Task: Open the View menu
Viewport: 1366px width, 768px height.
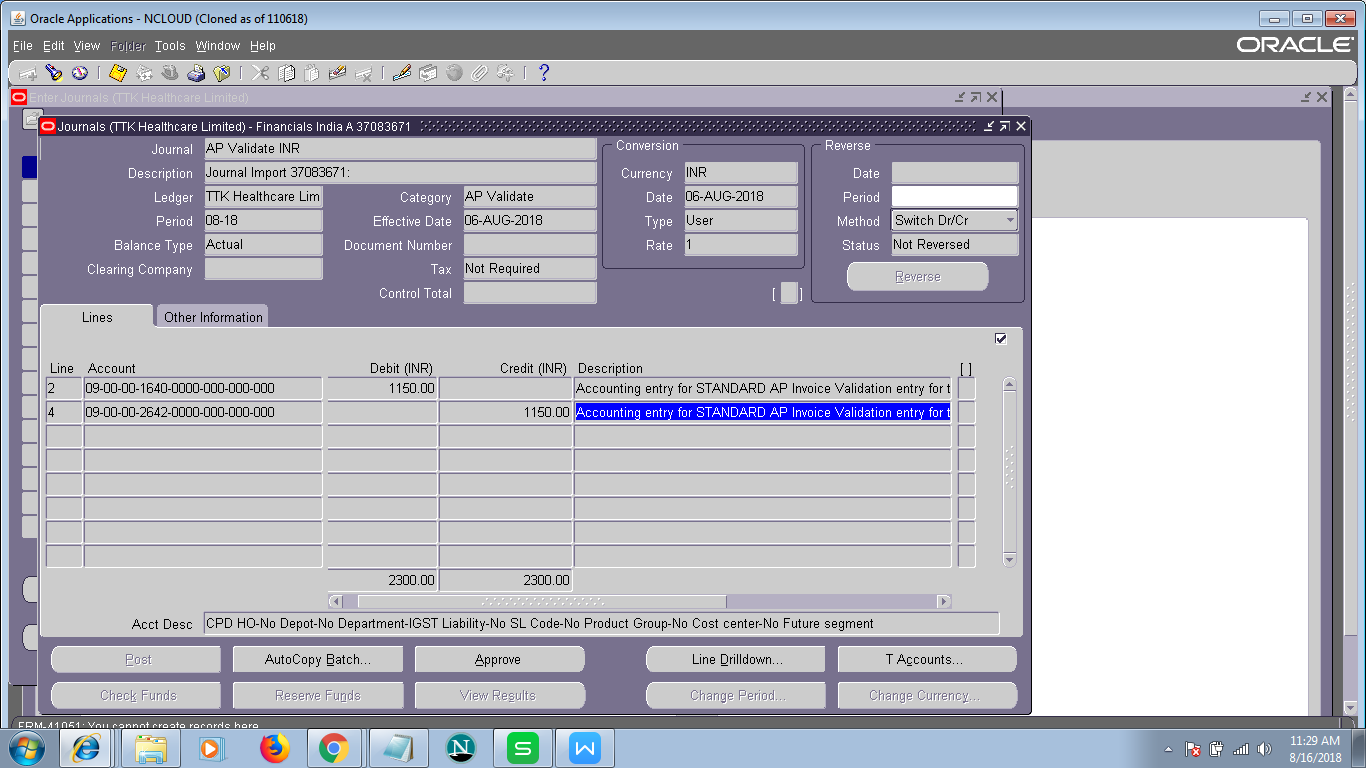Action: [87, 46]
